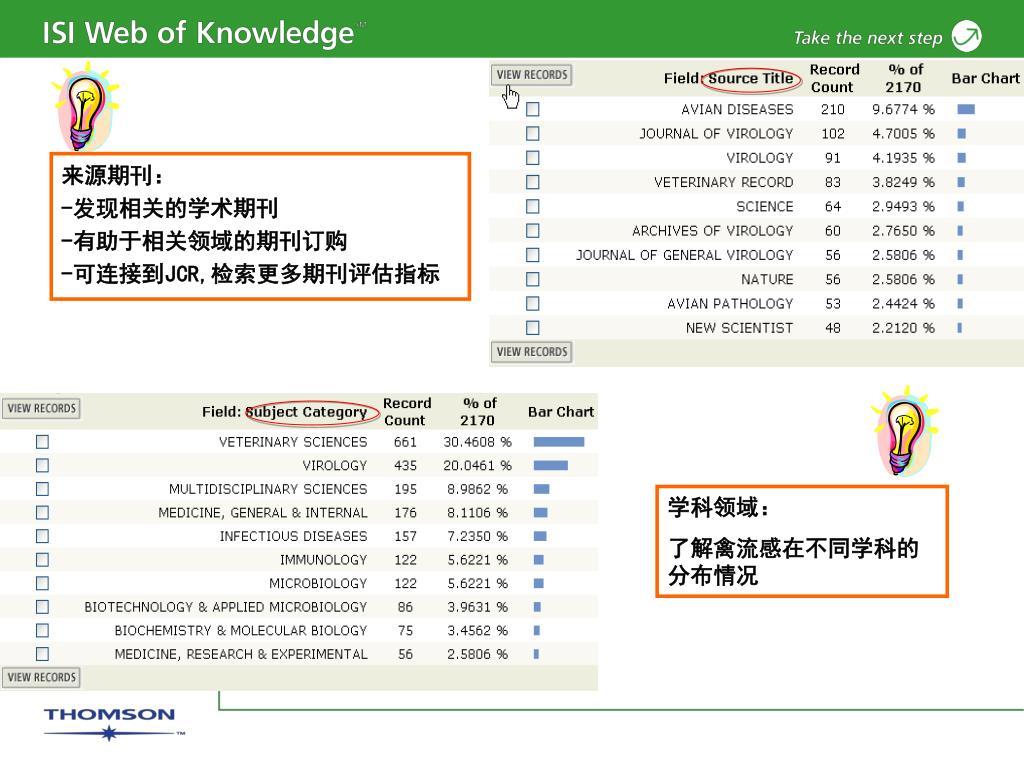The image size is (1024, 768).
Task: Click the MULTIDISCIPLINARY SCIENCES category name
Action: click(268, 489)
